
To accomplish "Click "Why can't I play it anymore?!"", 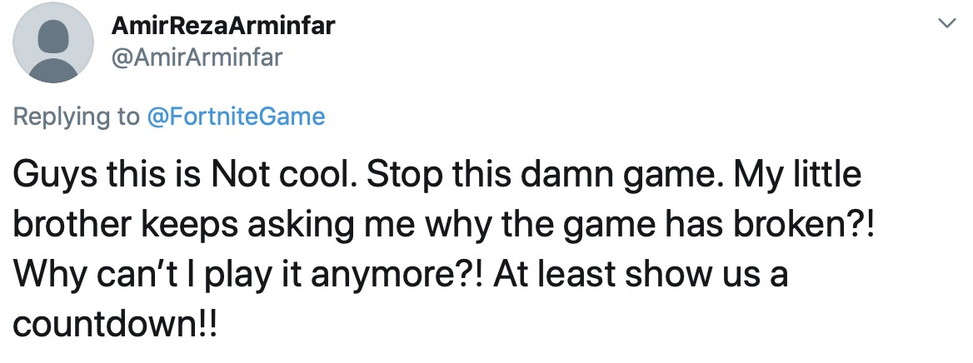I will 248,276.
